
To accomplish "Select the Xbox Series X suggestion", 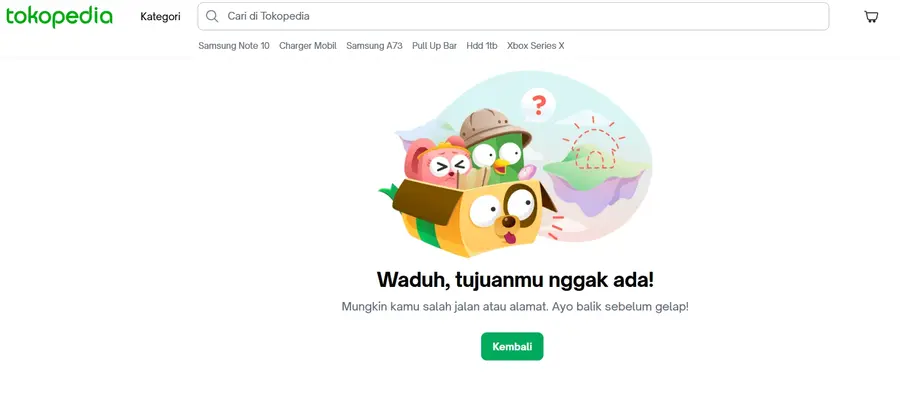I will [x=536, y=45].
